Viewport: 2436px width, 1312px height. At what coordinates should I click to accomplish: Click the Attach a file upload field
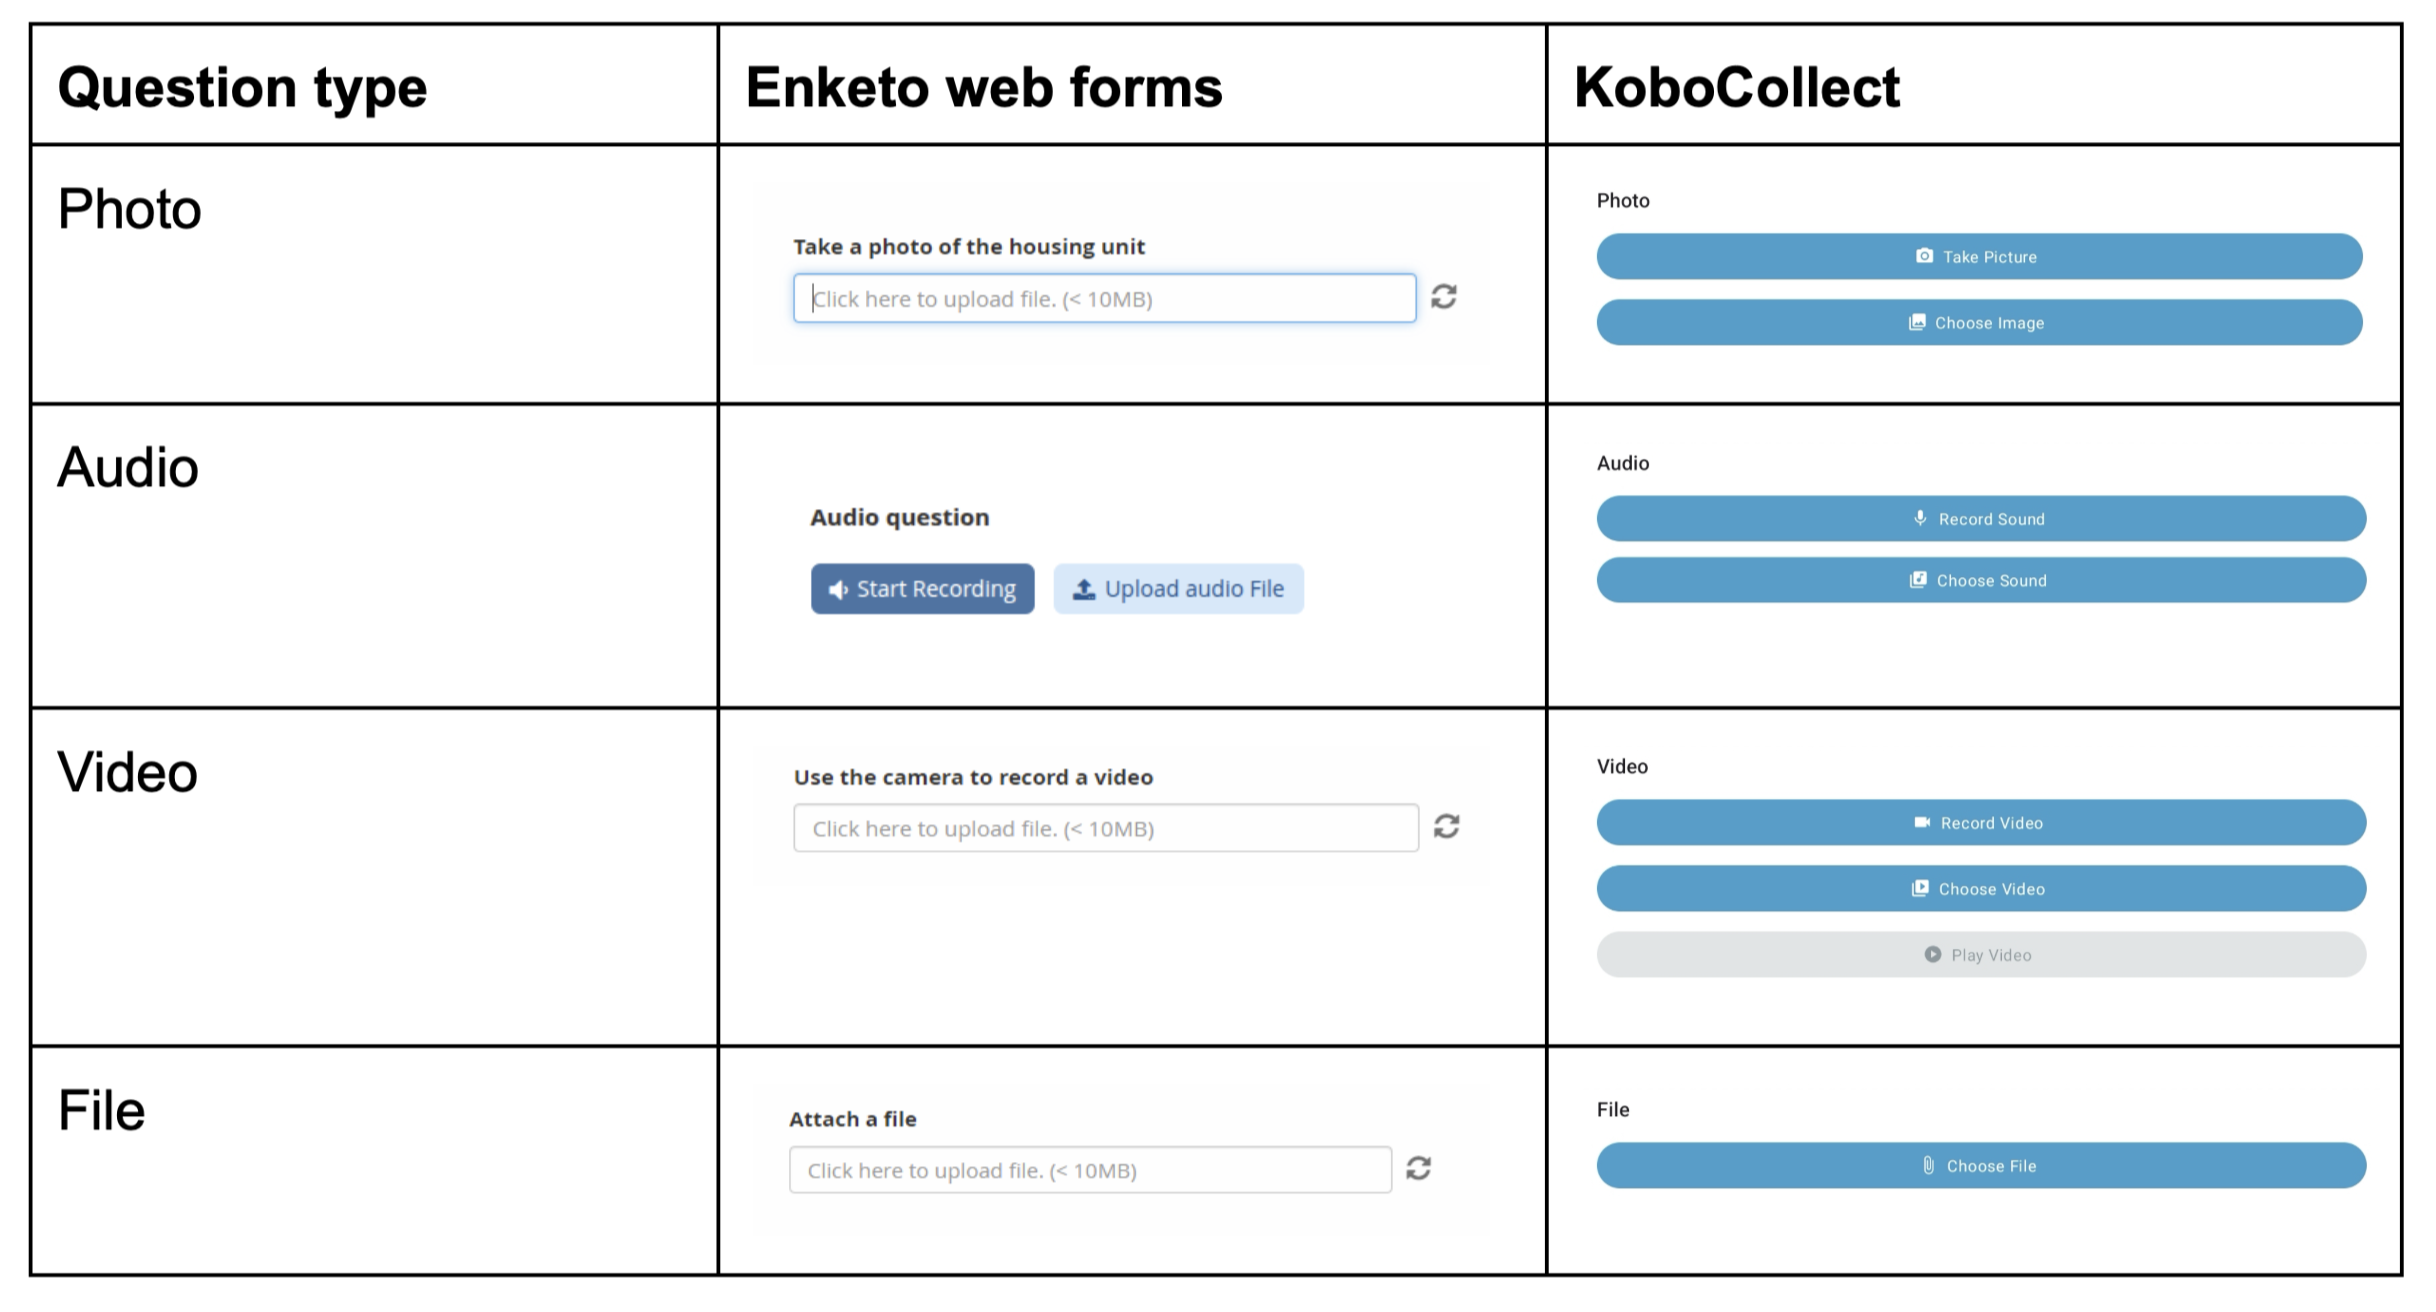point(1090,1170)
